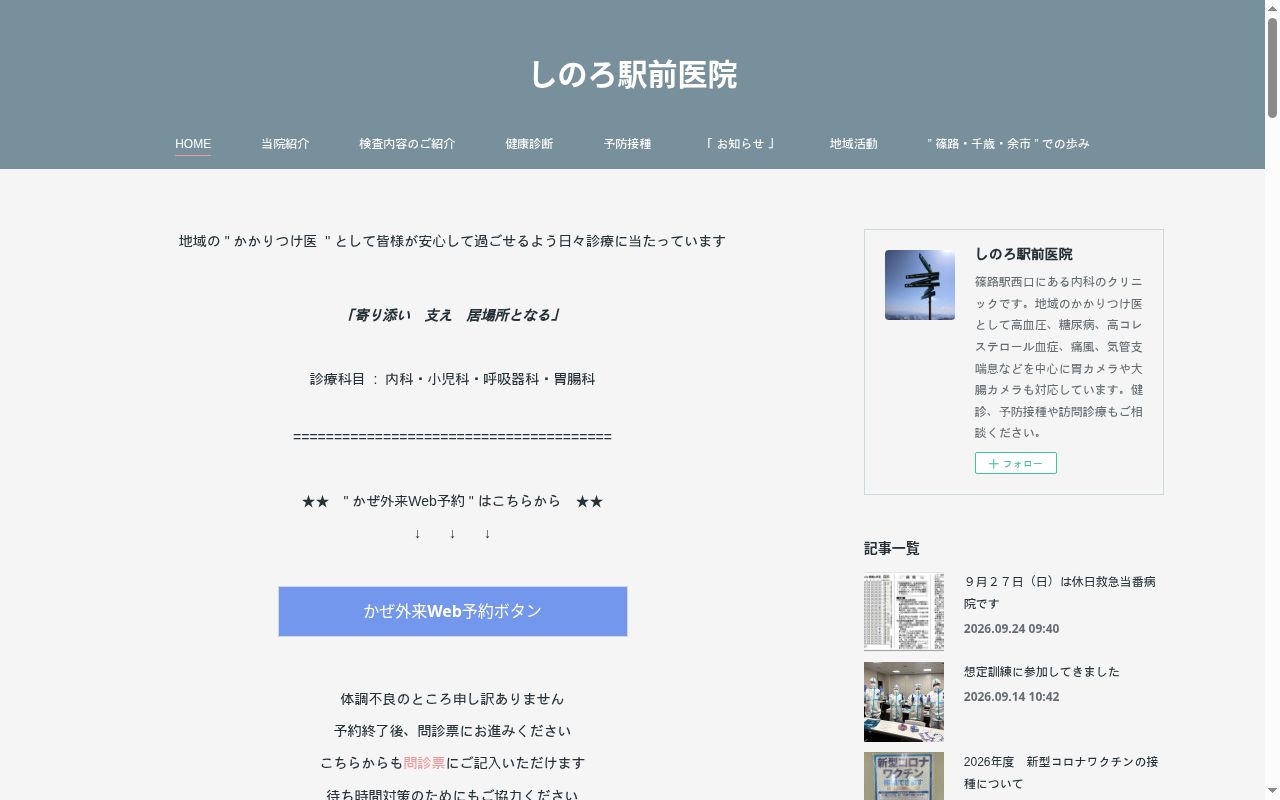Open the pink 問診票 link
The image size is (1280, 800).
(425, 763)
